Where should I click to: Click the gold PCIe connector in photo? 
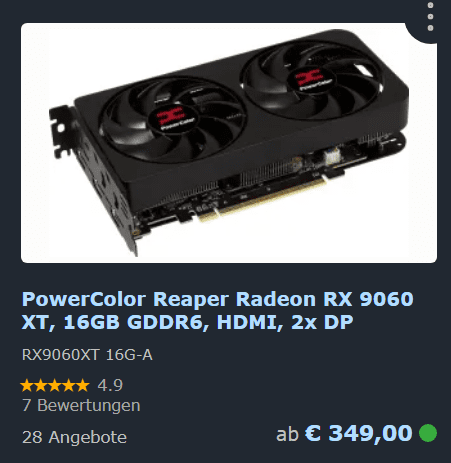click(263, 199)
